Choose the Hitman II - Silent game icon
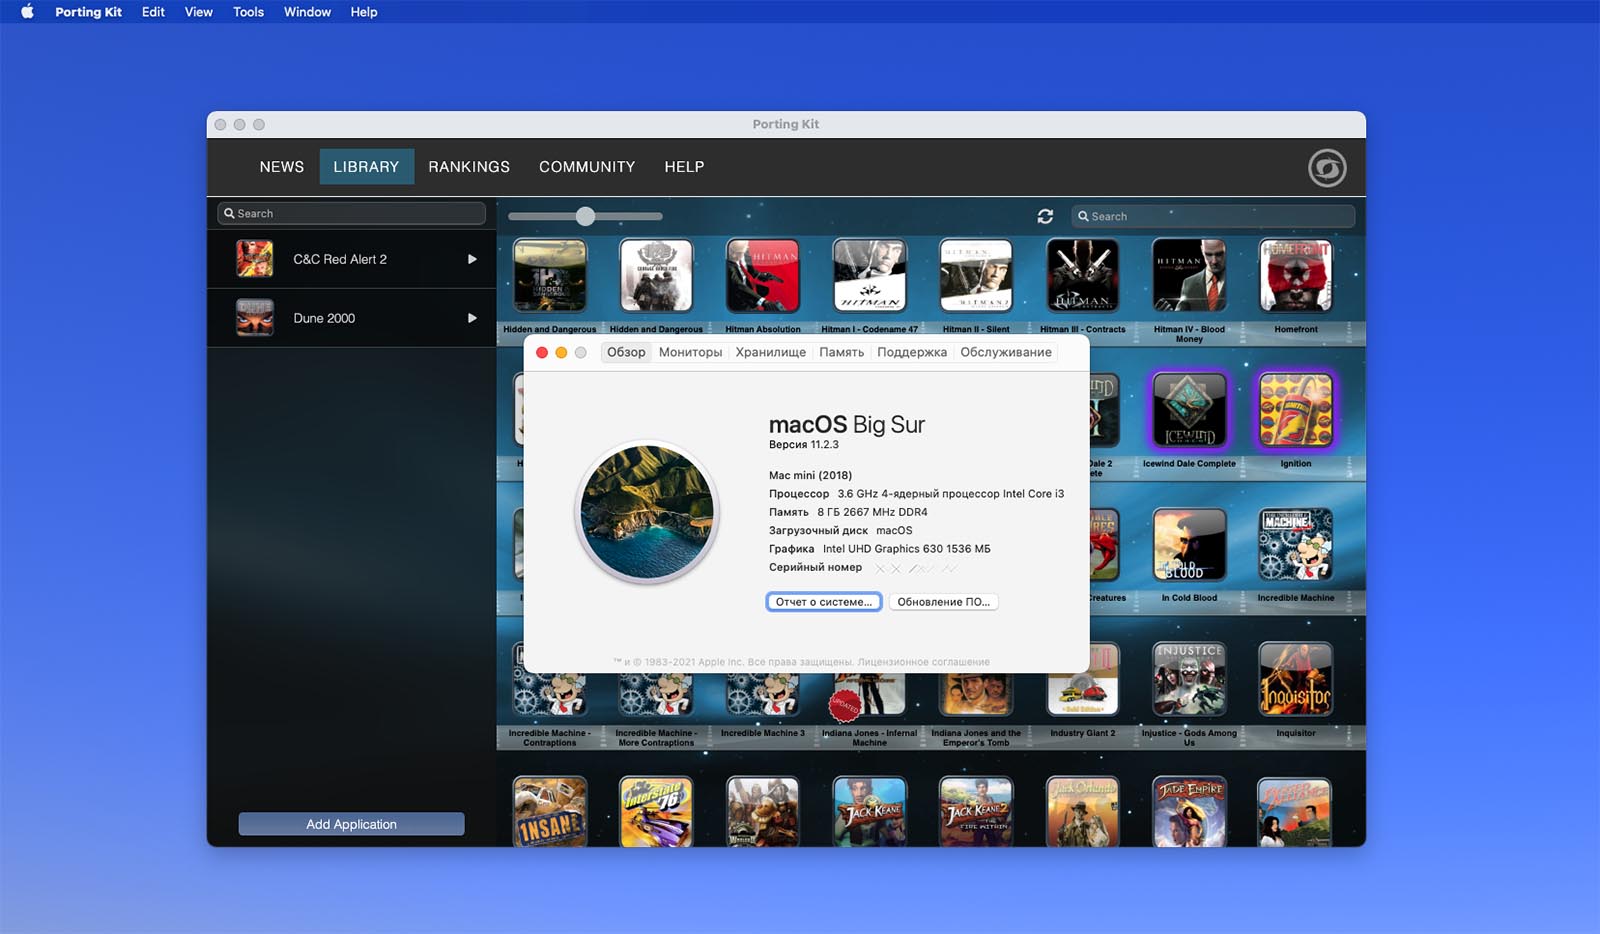Screen dimensions: 1600x934 tap(976, 276)
